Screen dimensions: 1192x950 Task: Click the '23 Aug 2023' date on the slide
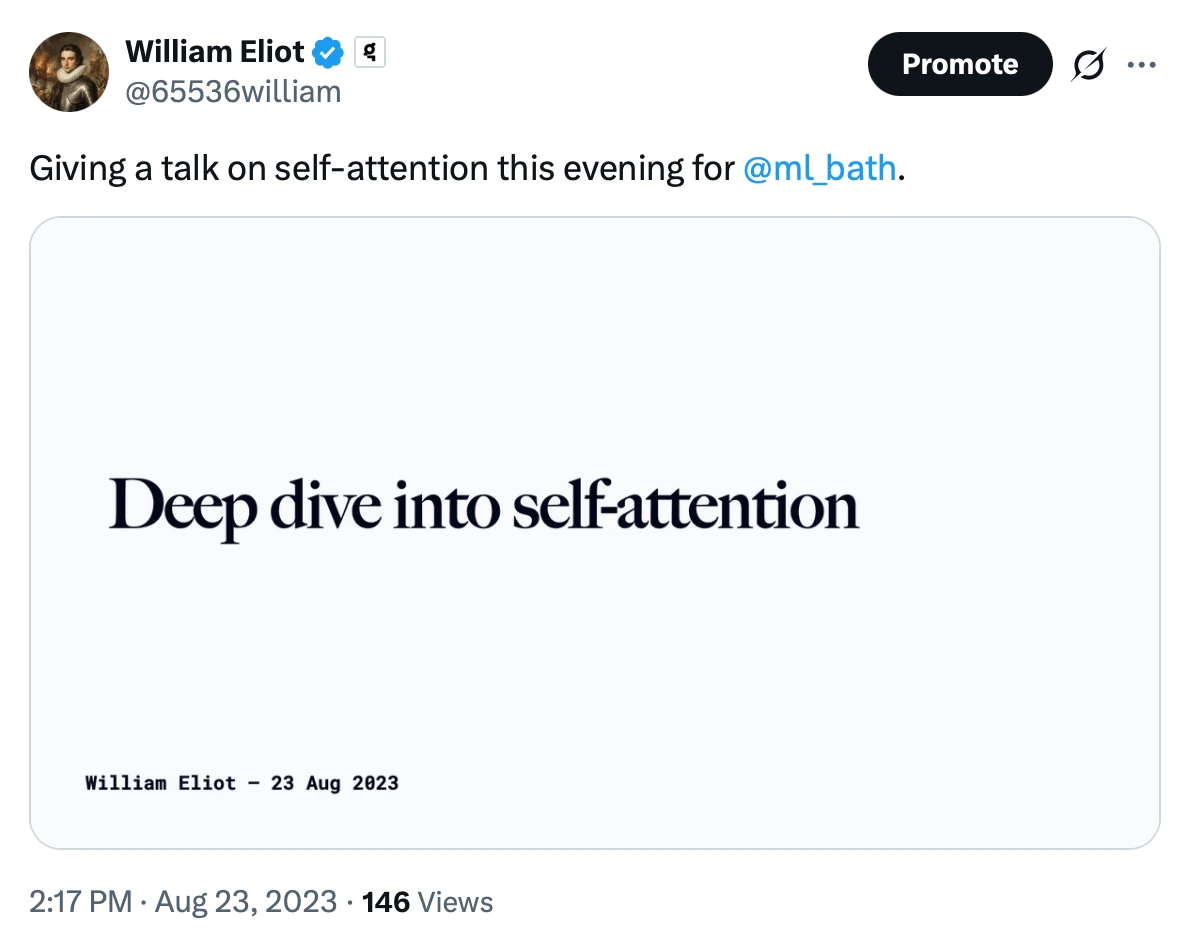pyautogui.click(x=334, y=783)
